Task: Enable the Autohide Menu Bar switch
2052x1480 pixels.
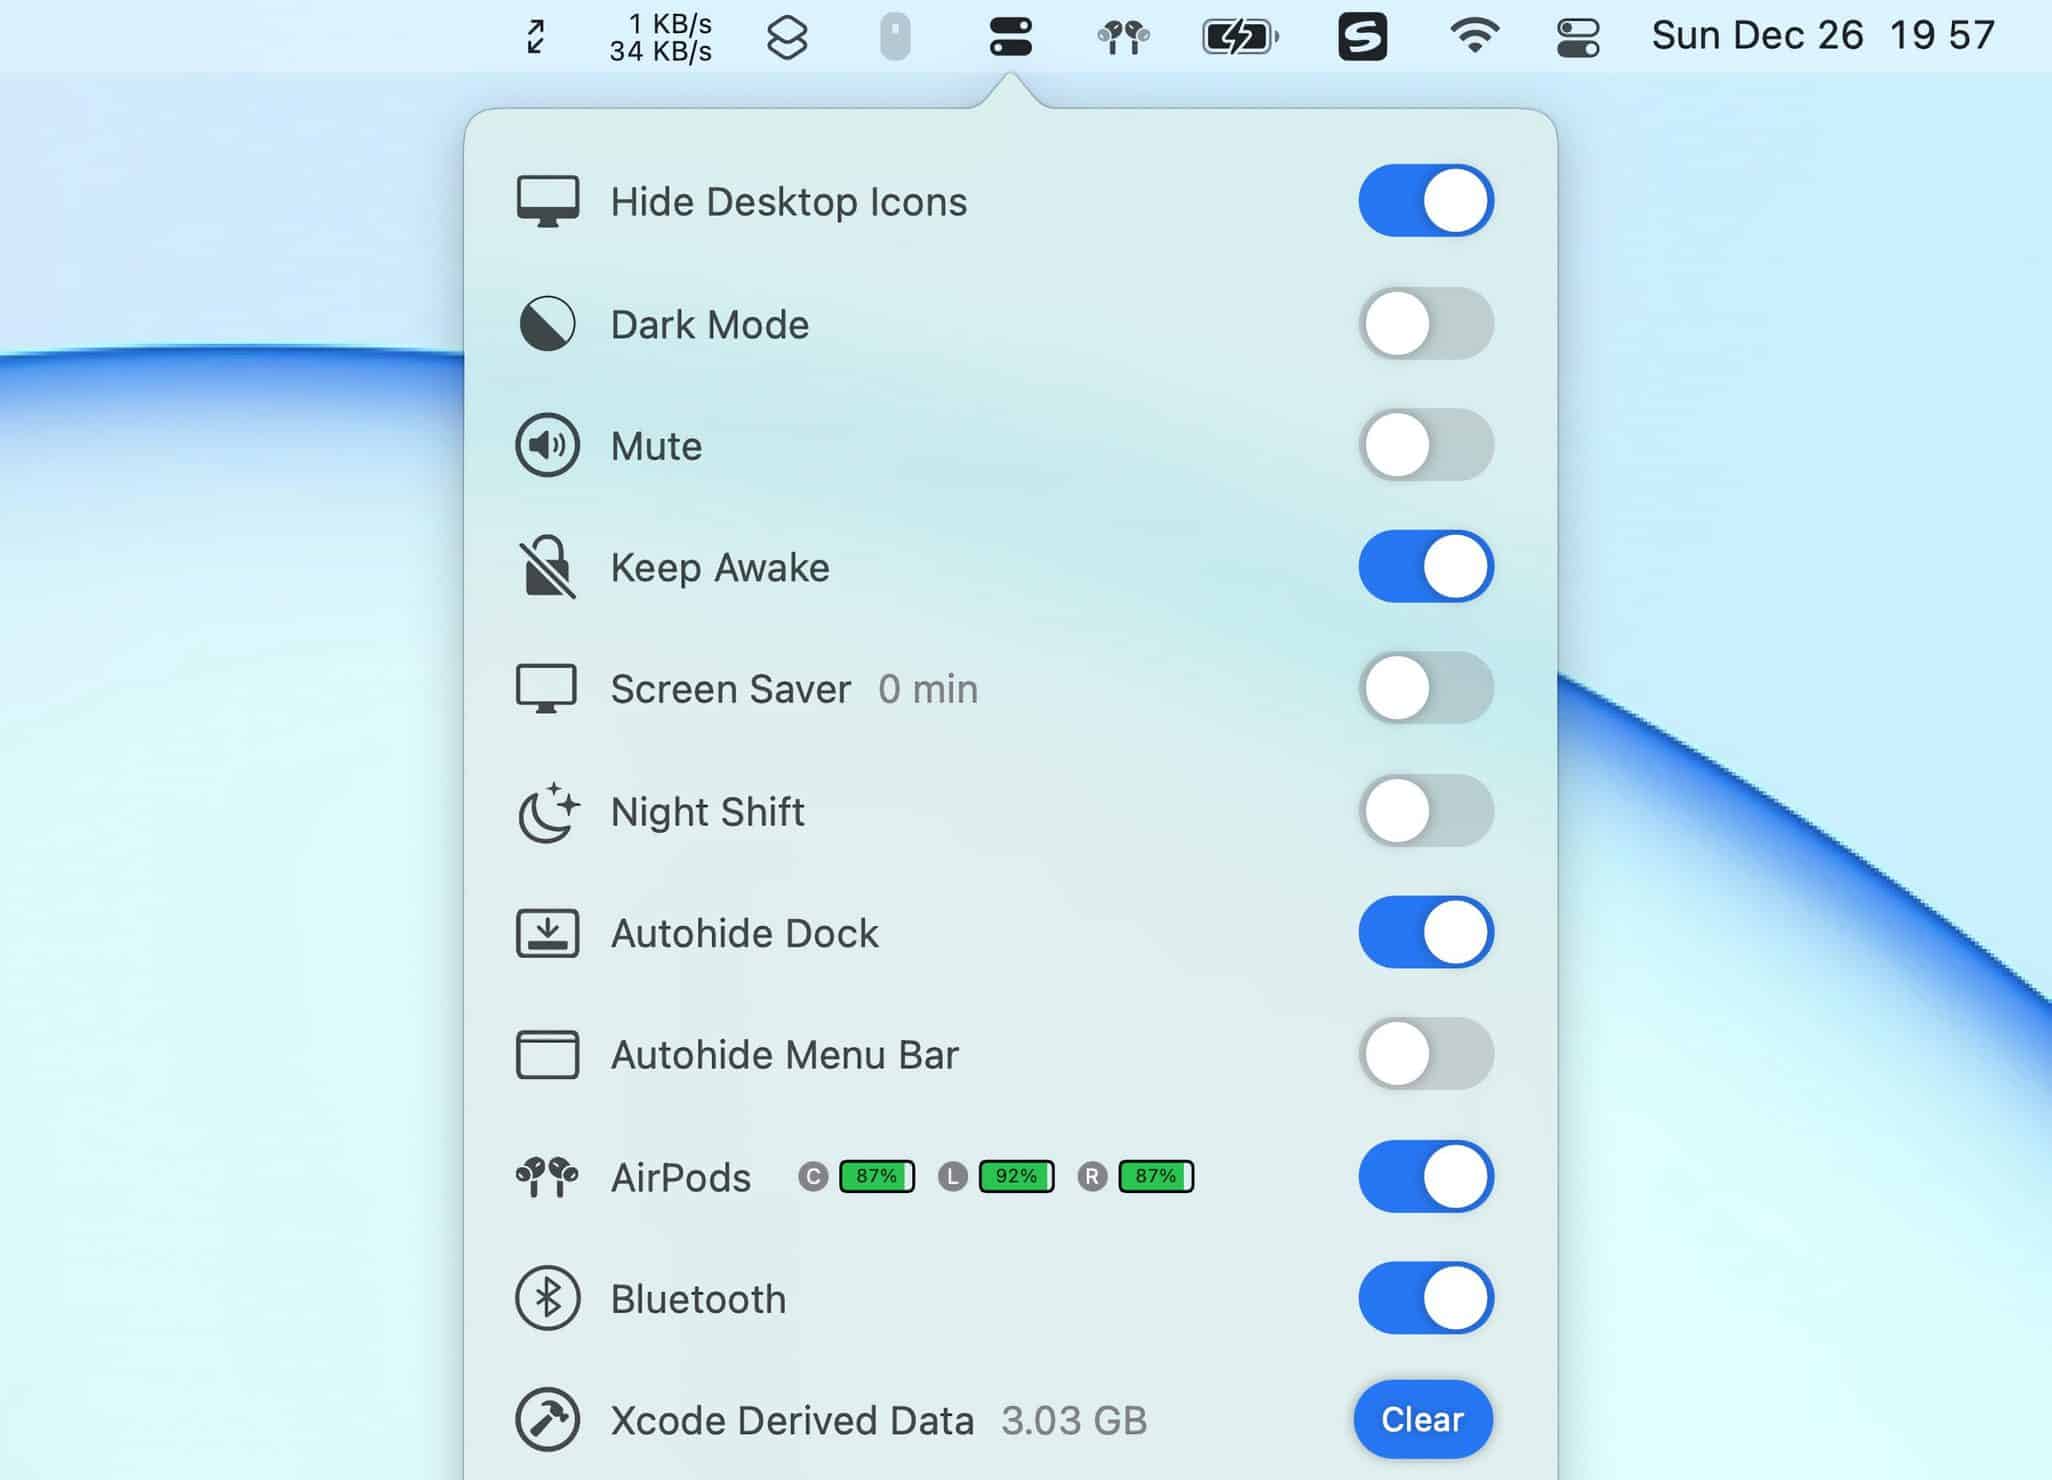Action: pos(1426,1054)
